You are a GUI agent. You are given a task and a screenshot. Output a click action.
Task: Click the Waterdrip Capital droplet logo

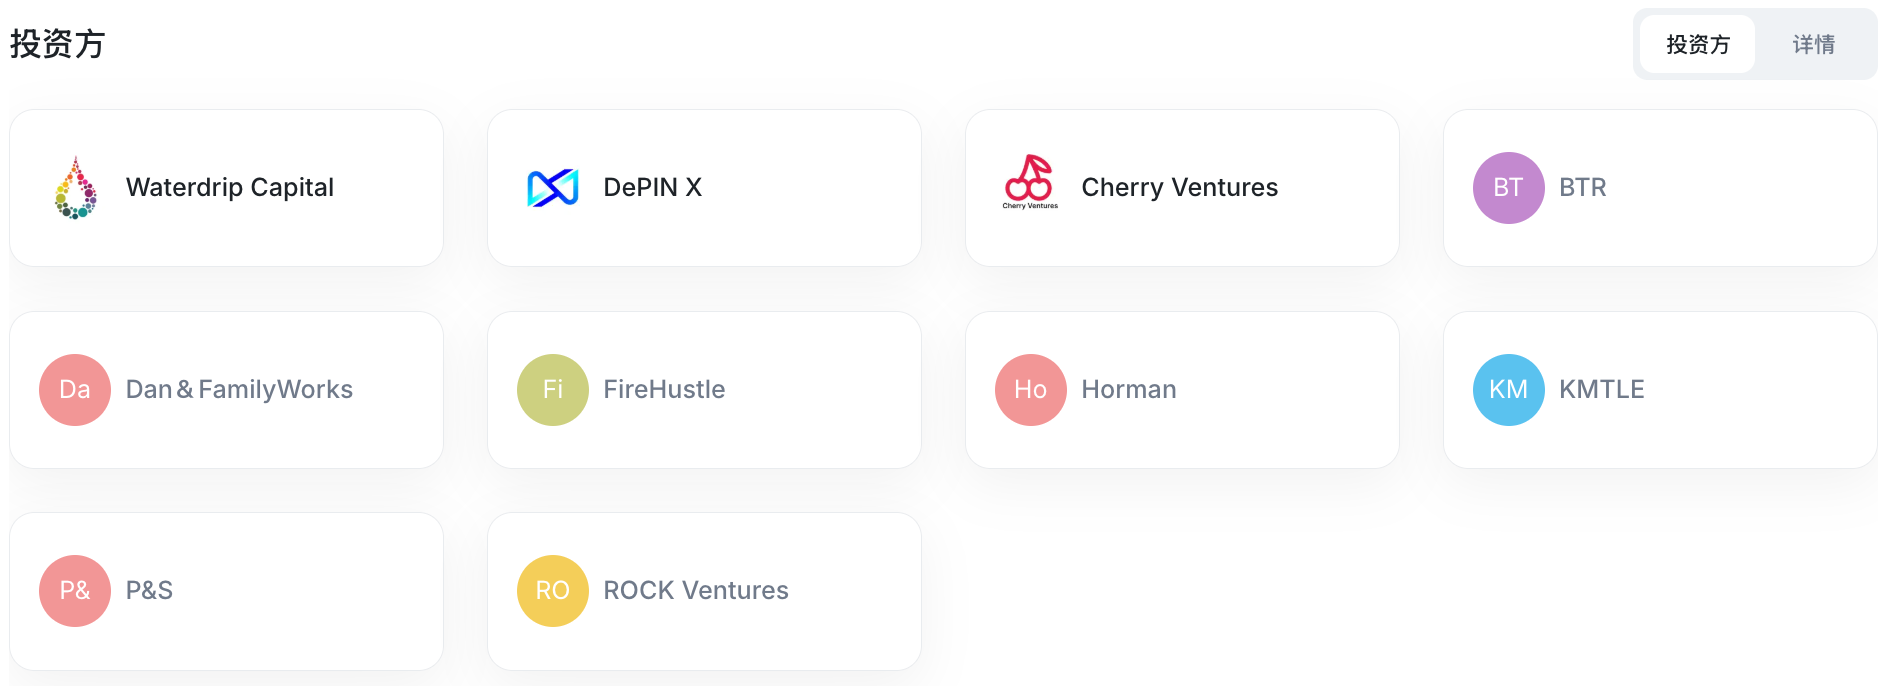(75, 188)
